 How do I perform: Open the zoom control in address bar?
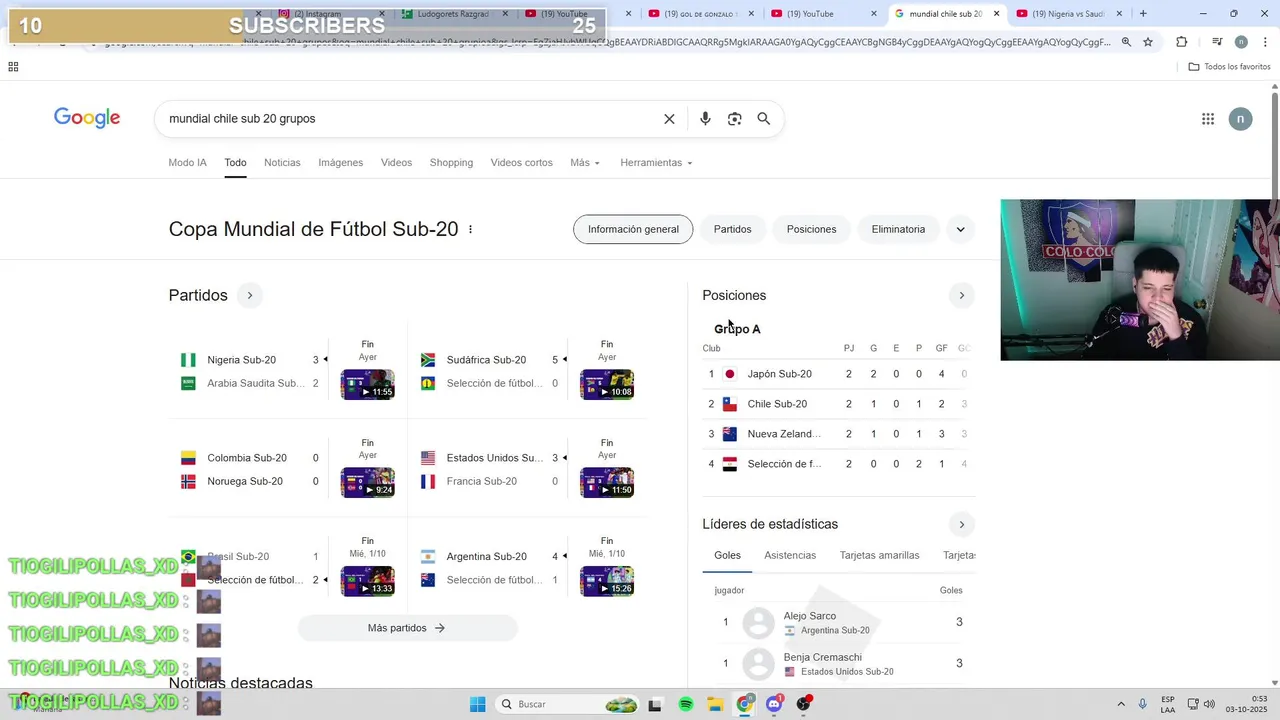coord(1126,42)
